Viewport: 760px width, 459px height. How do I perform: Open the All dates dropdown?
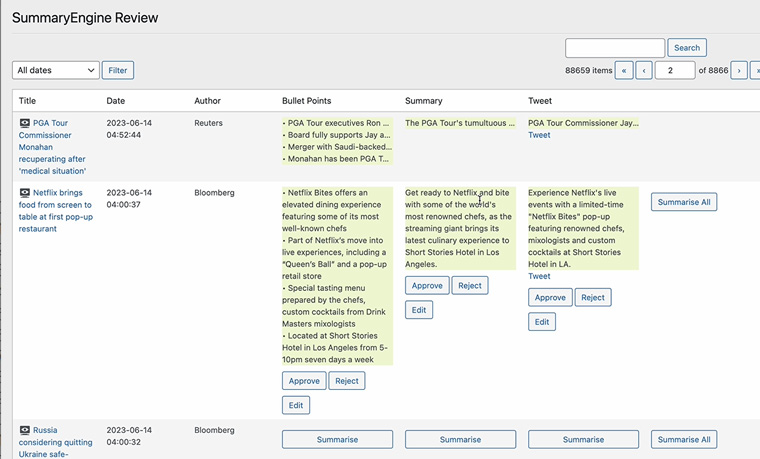pos(56,70)
